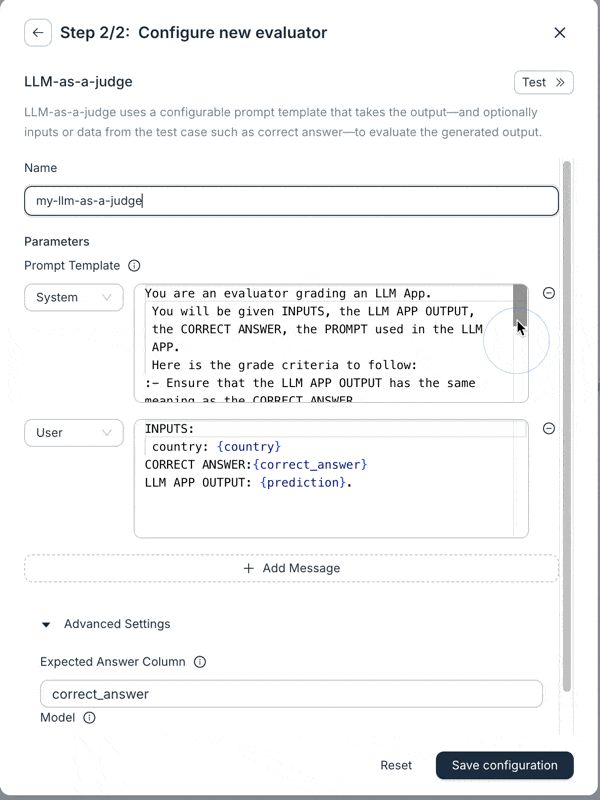The width and height of the screenshot is (600, 800).
Task: Open the User role dropdown
Action: tap(73, 432)
